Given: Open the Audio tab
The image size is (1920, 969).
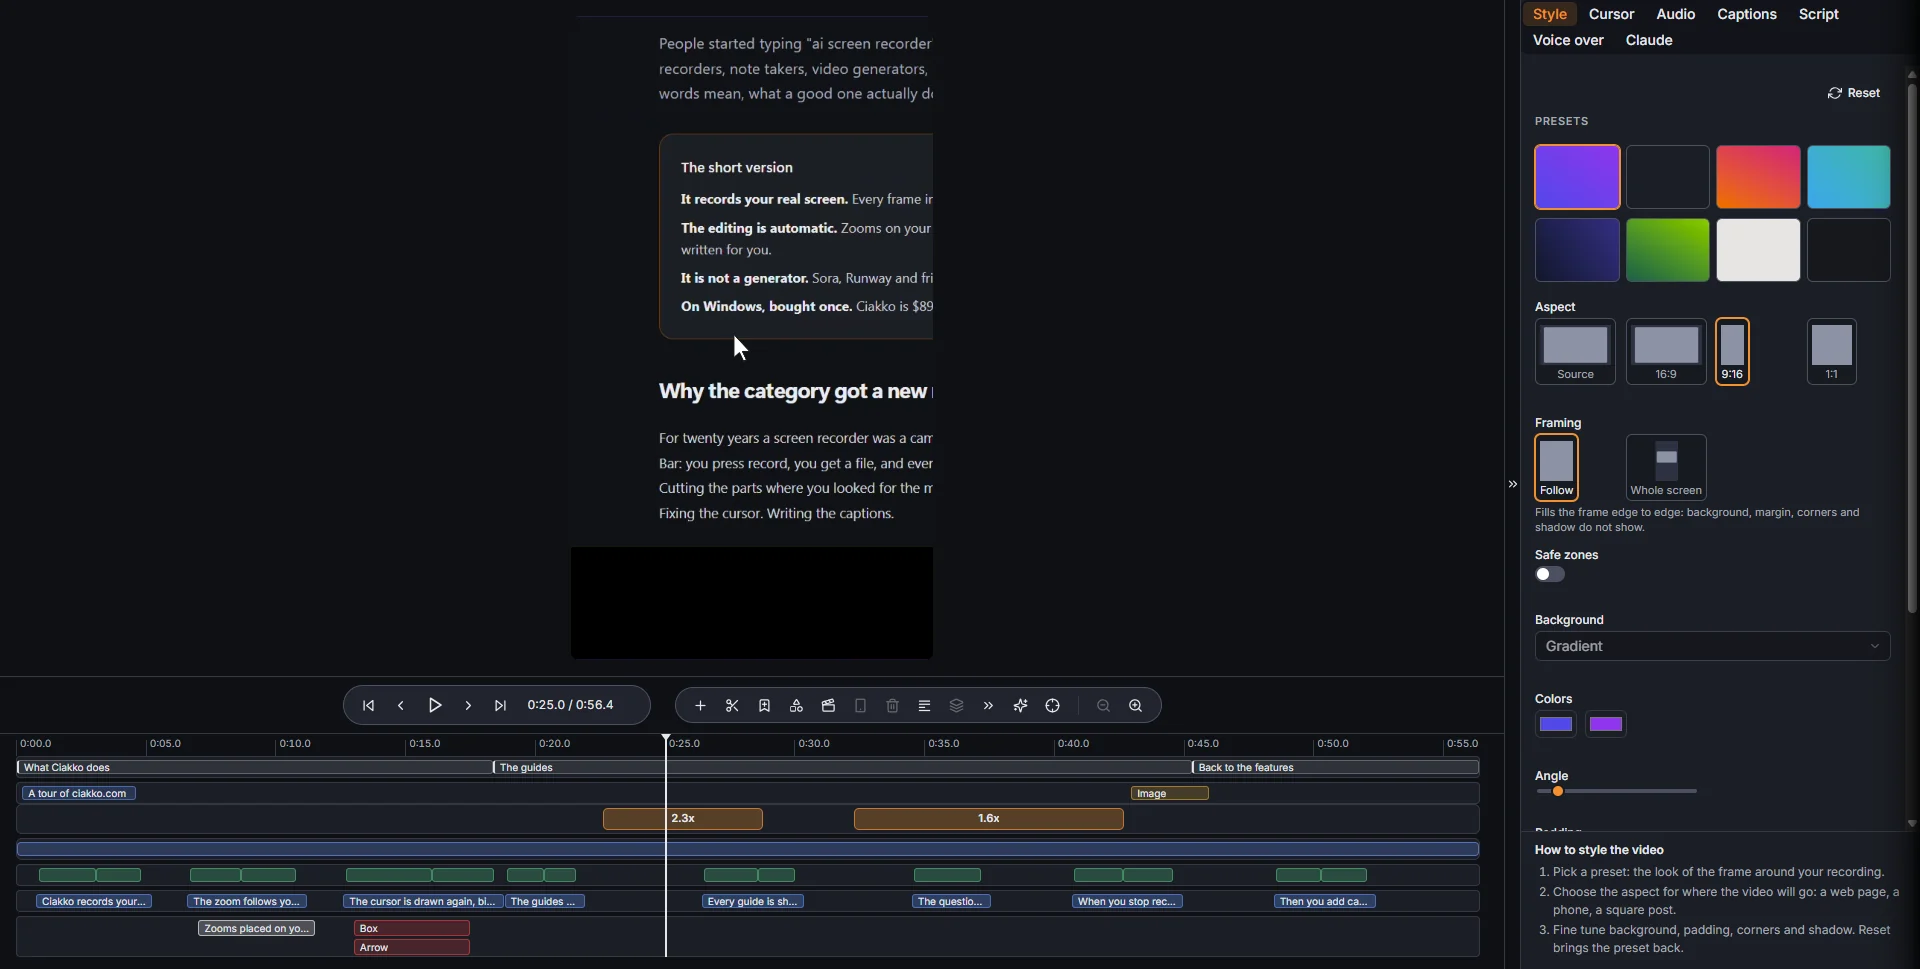Looking at the screenshot, I should coord(1675,14).
